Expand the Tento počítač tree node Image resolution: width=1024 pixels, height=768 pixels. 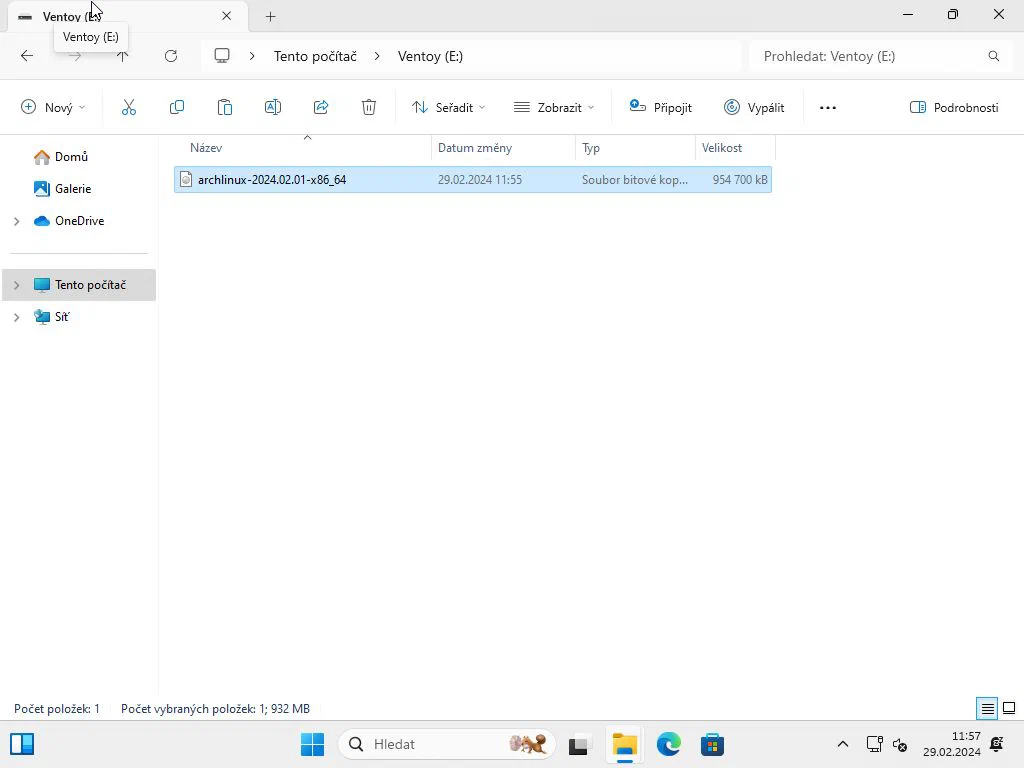17,285
